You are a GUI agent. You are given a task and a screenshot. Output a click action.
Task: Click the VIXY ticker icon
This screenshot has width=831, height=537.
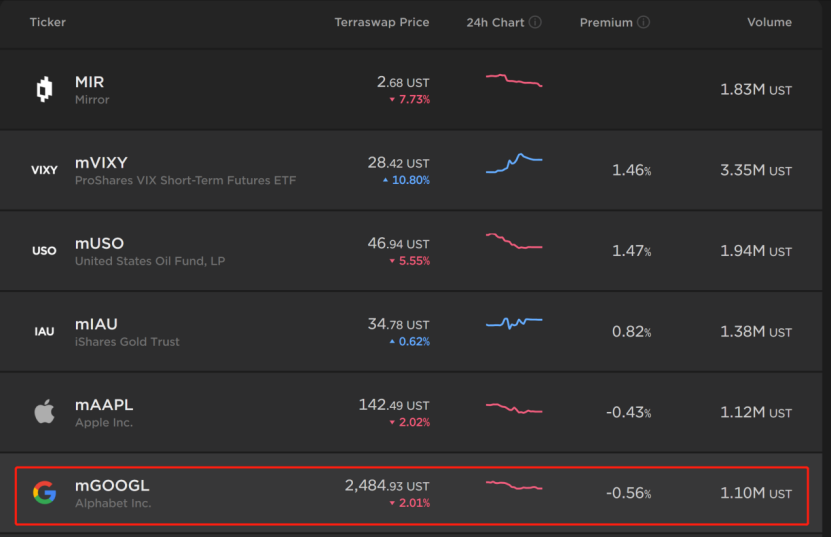[x=44, y=171]
